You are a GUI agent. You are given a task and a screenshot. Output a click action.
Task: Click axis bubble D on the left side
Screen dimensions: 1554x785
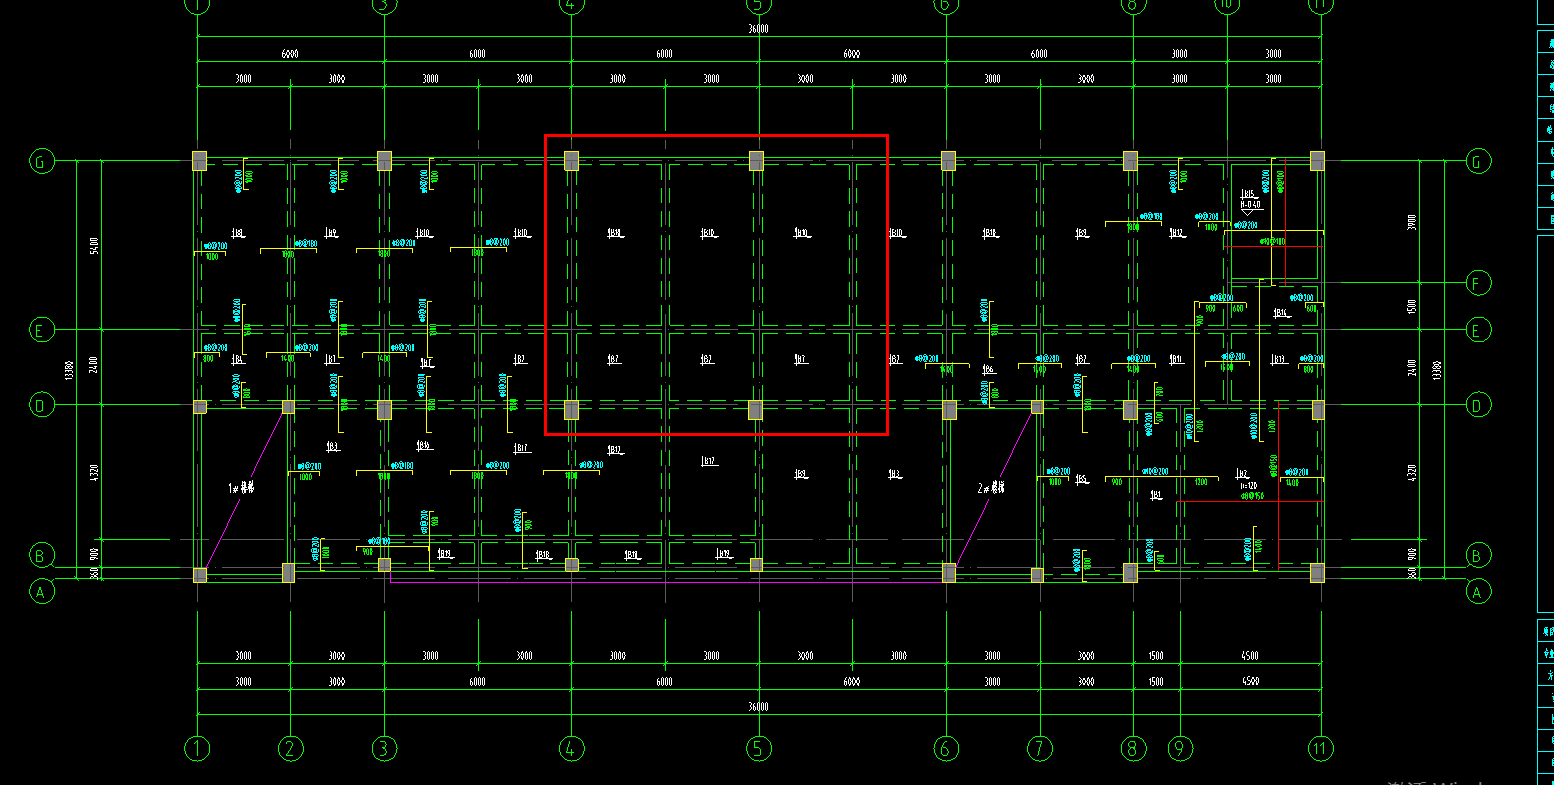[x=41, y=405]
